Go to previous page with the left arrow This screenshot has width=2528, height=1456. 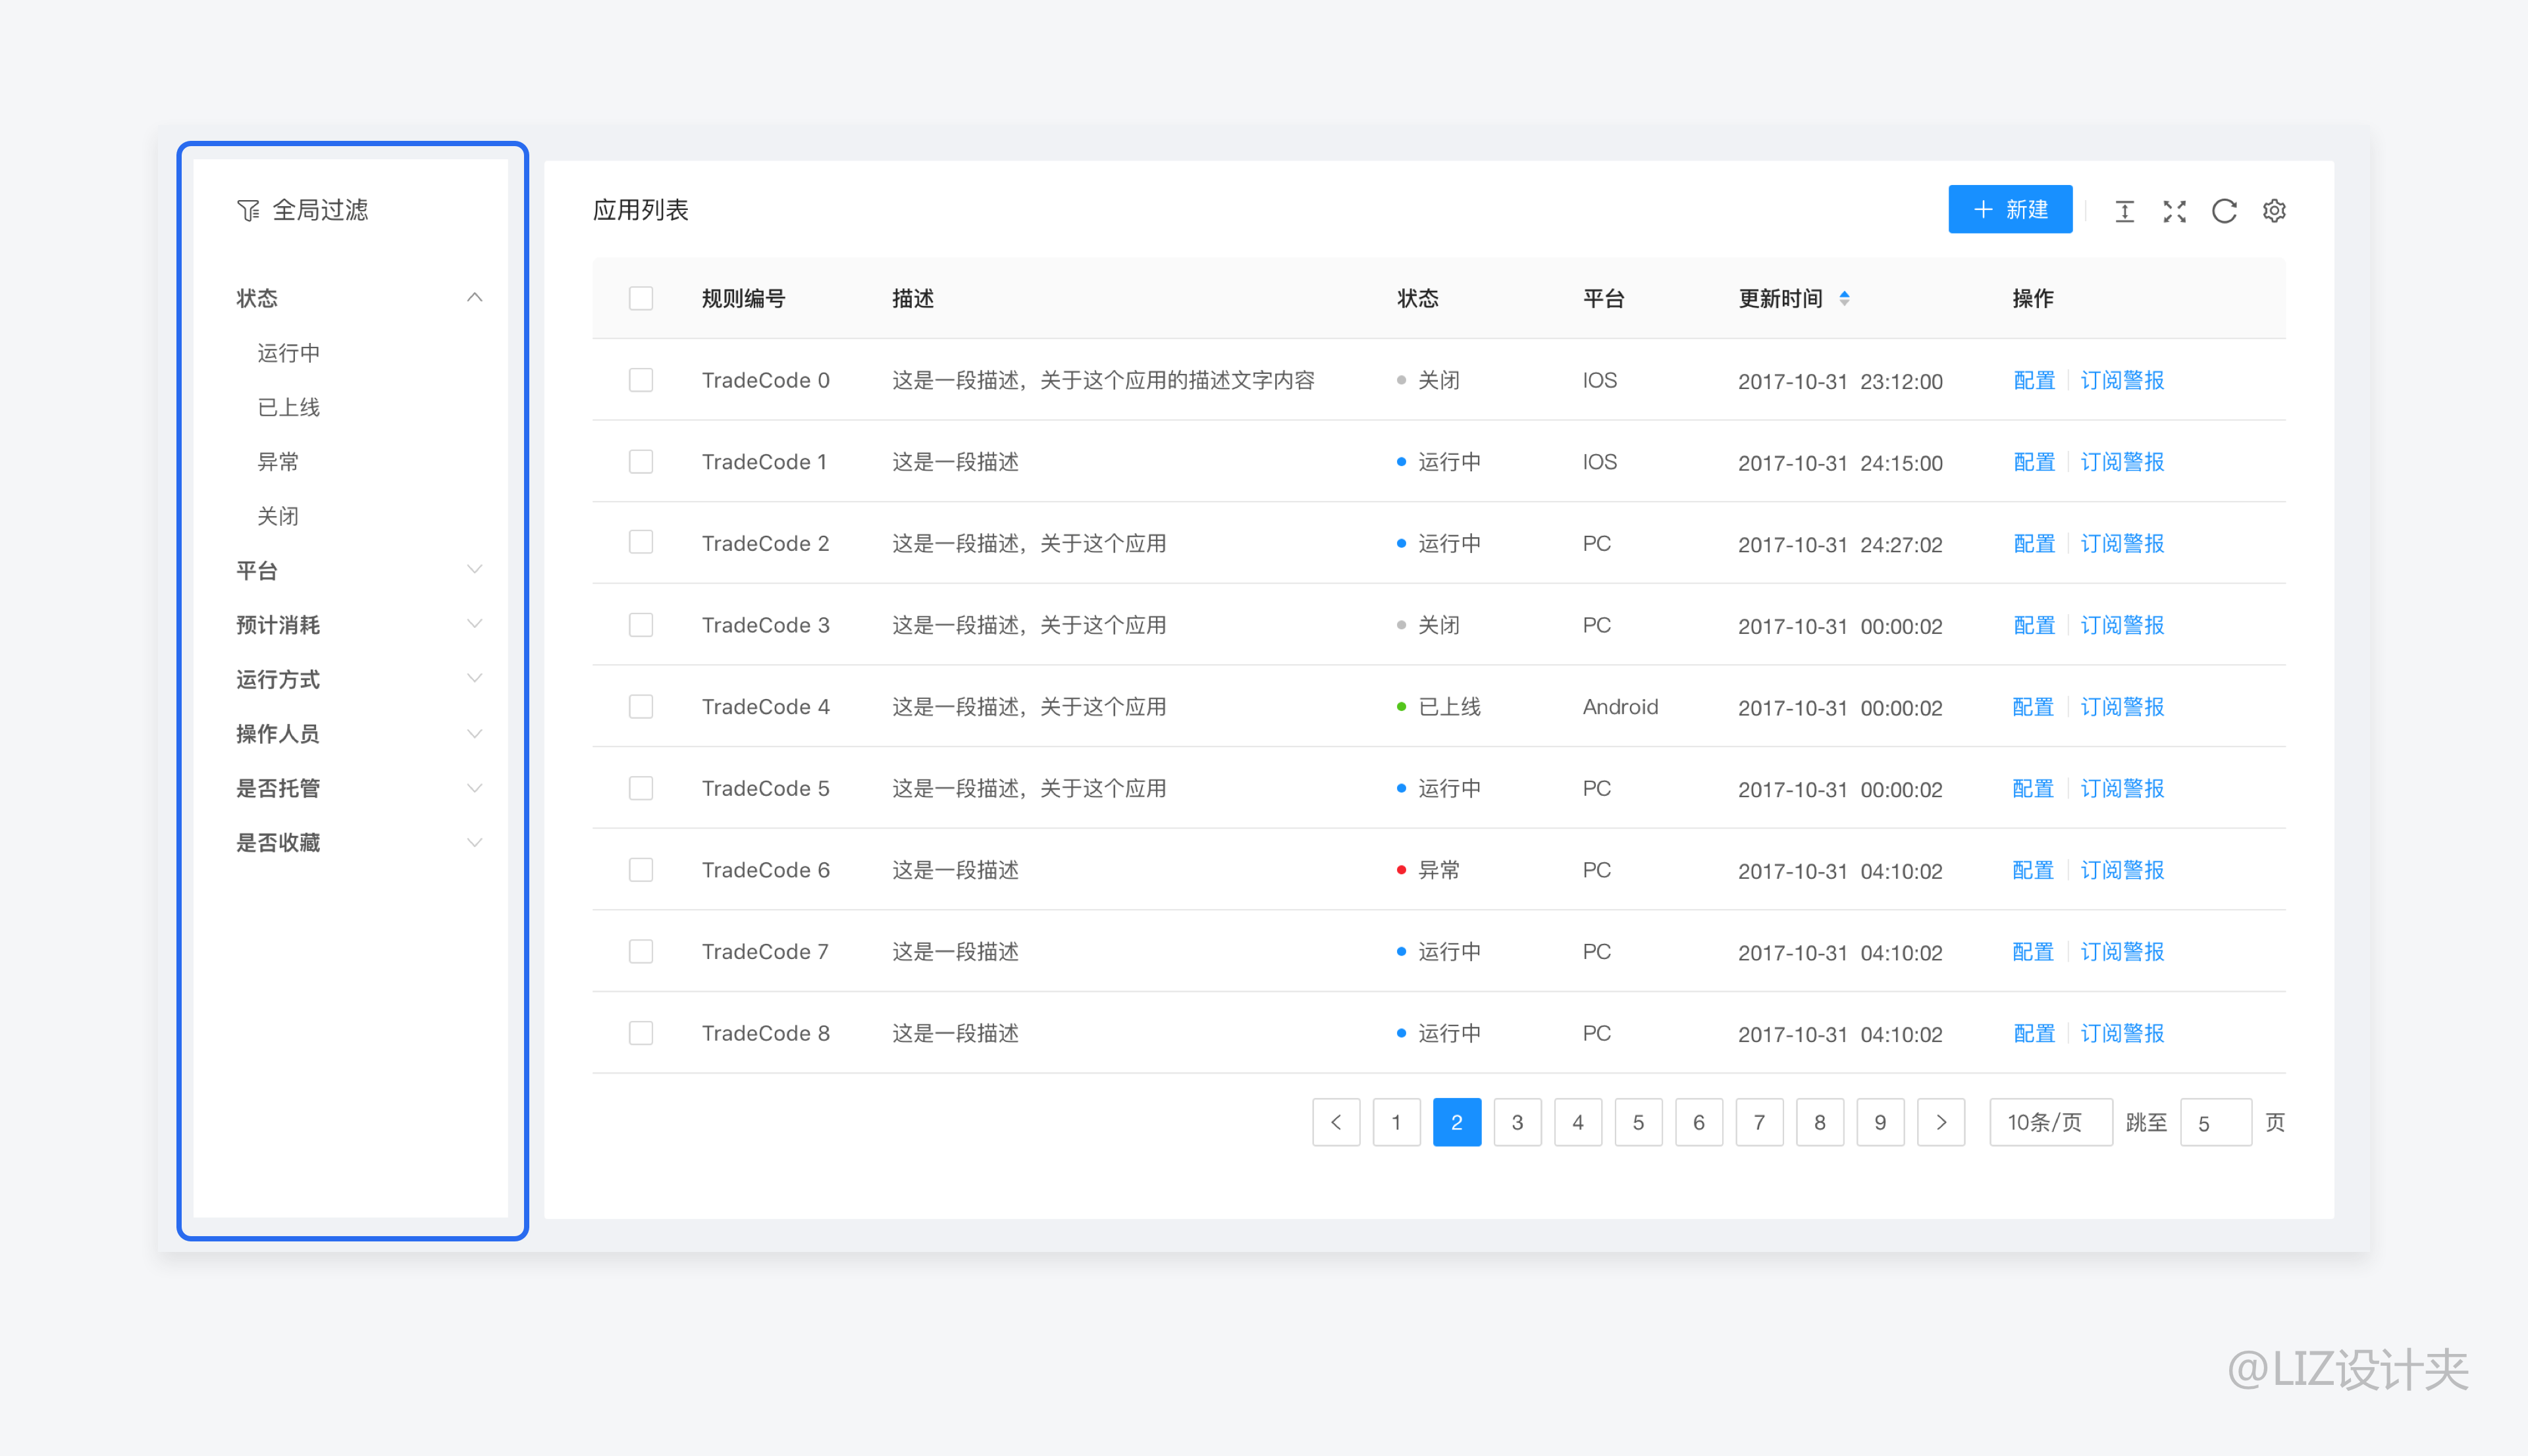1337,1122
